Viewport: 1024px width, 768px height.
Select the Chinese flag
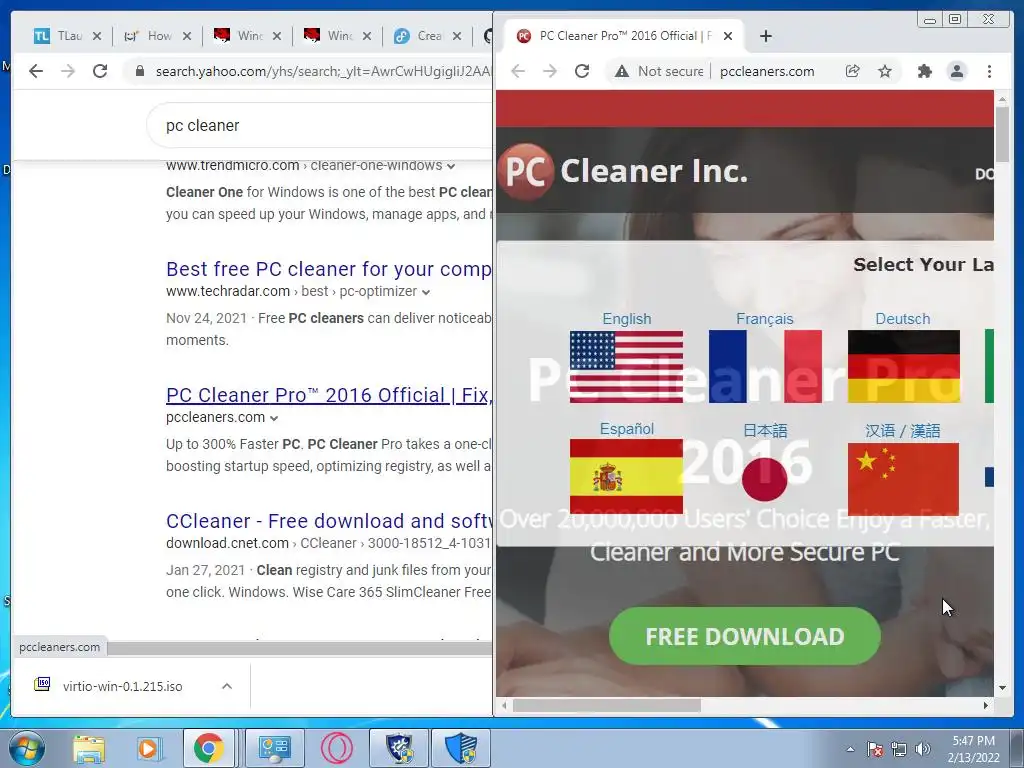(x=903, y=479)
